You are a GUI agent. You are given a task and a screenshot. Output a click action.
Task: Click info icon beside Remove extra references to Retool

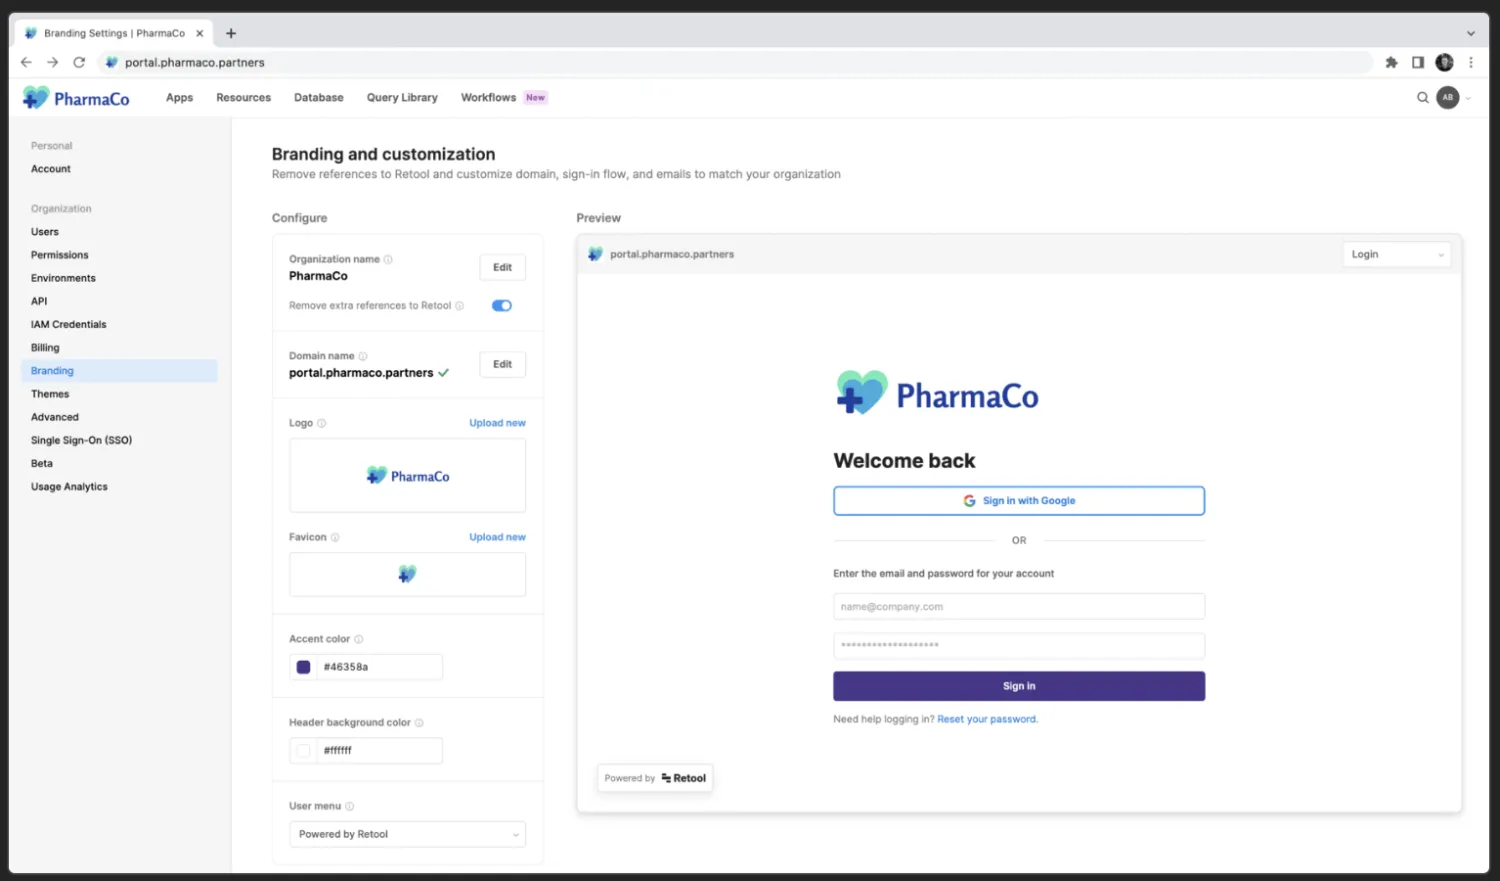[460, 306]
